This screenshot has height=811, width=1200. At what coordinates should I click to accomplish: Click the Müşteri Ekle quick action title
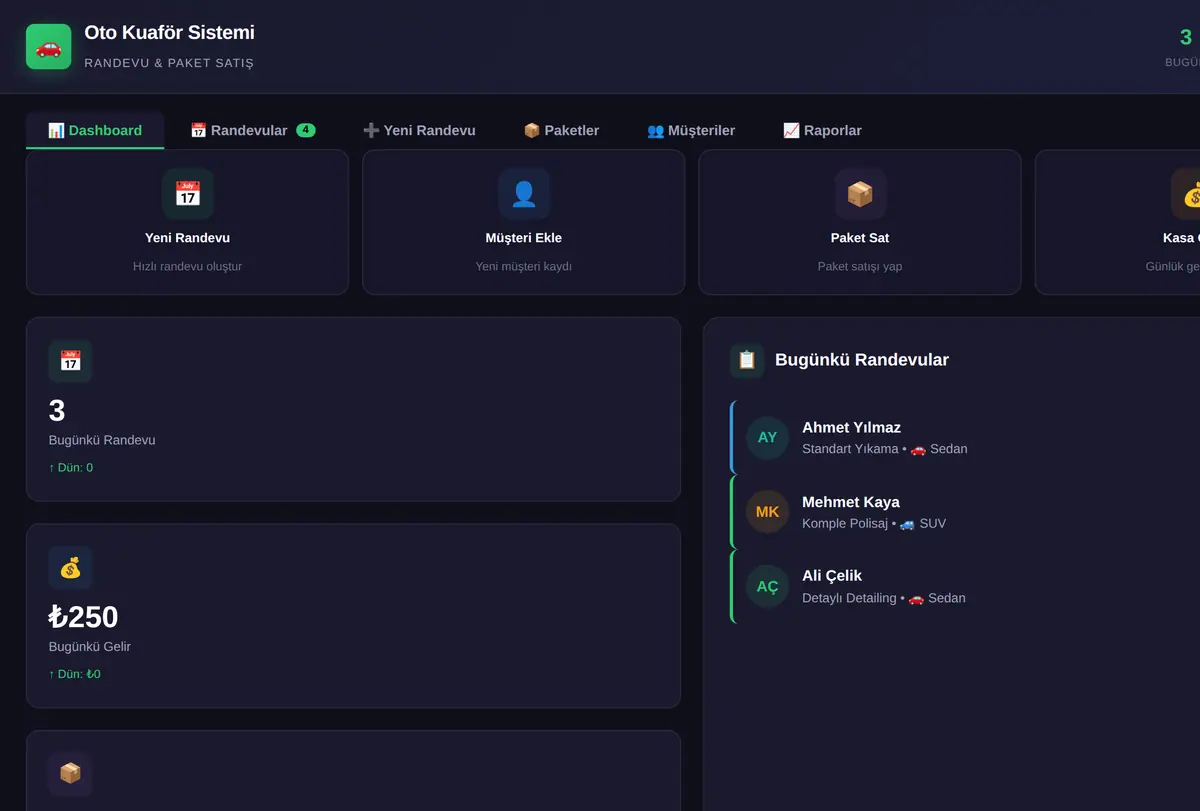tap(524, 238)
